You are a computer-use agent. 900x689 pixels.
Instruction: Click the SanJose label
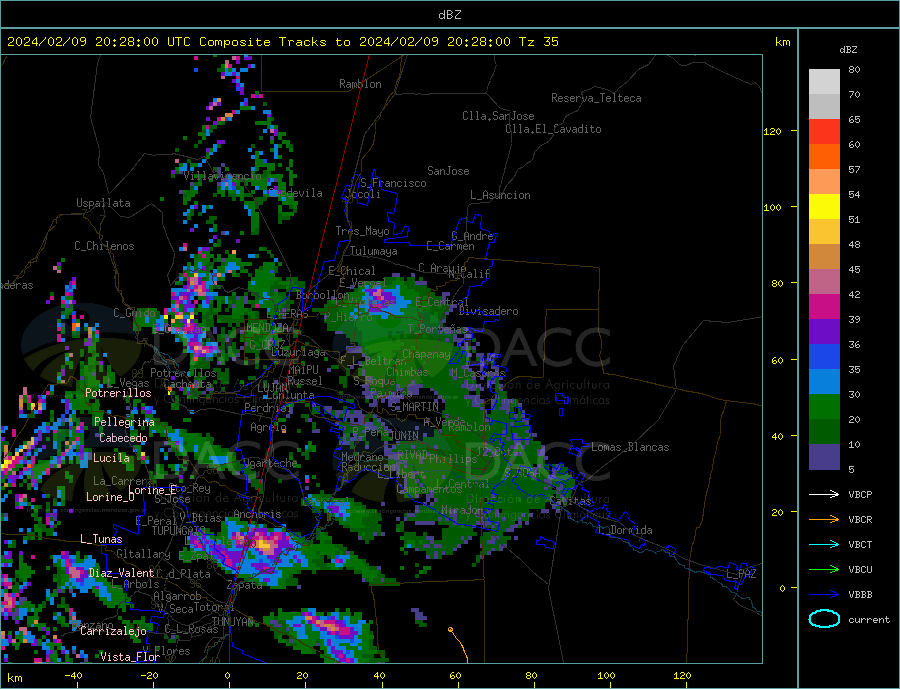[448, 171]
